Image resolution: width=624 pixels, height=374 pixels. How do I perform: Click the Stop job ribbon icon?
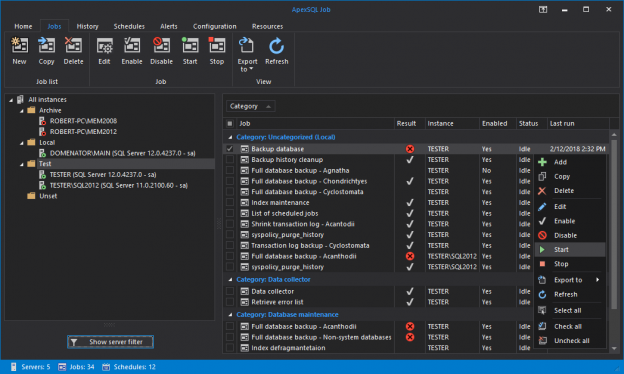(216, 45)
